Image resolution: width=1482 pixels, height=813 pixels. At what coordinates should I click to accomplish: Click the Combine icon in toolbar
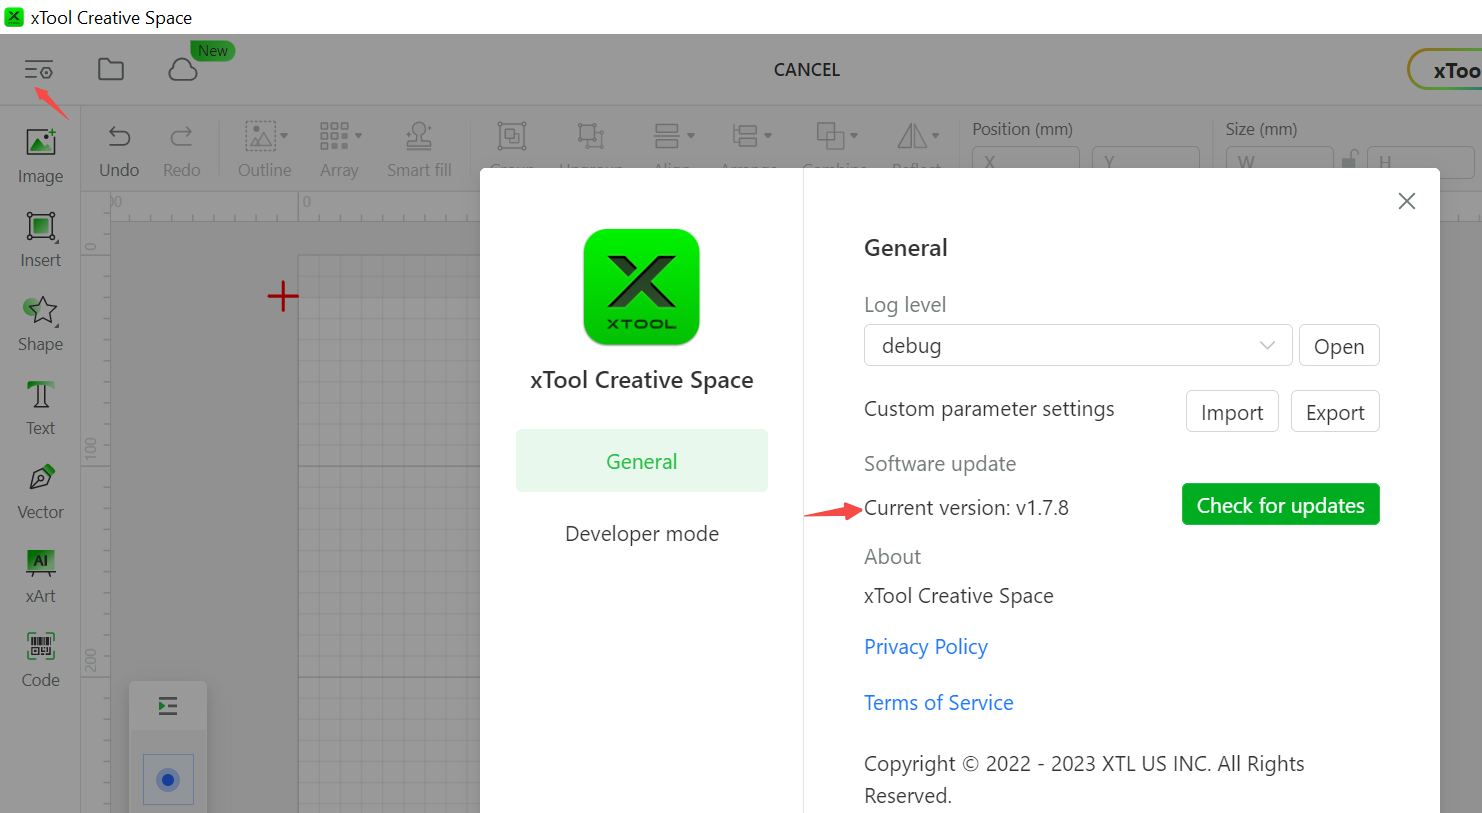click(x=830, y=136)
